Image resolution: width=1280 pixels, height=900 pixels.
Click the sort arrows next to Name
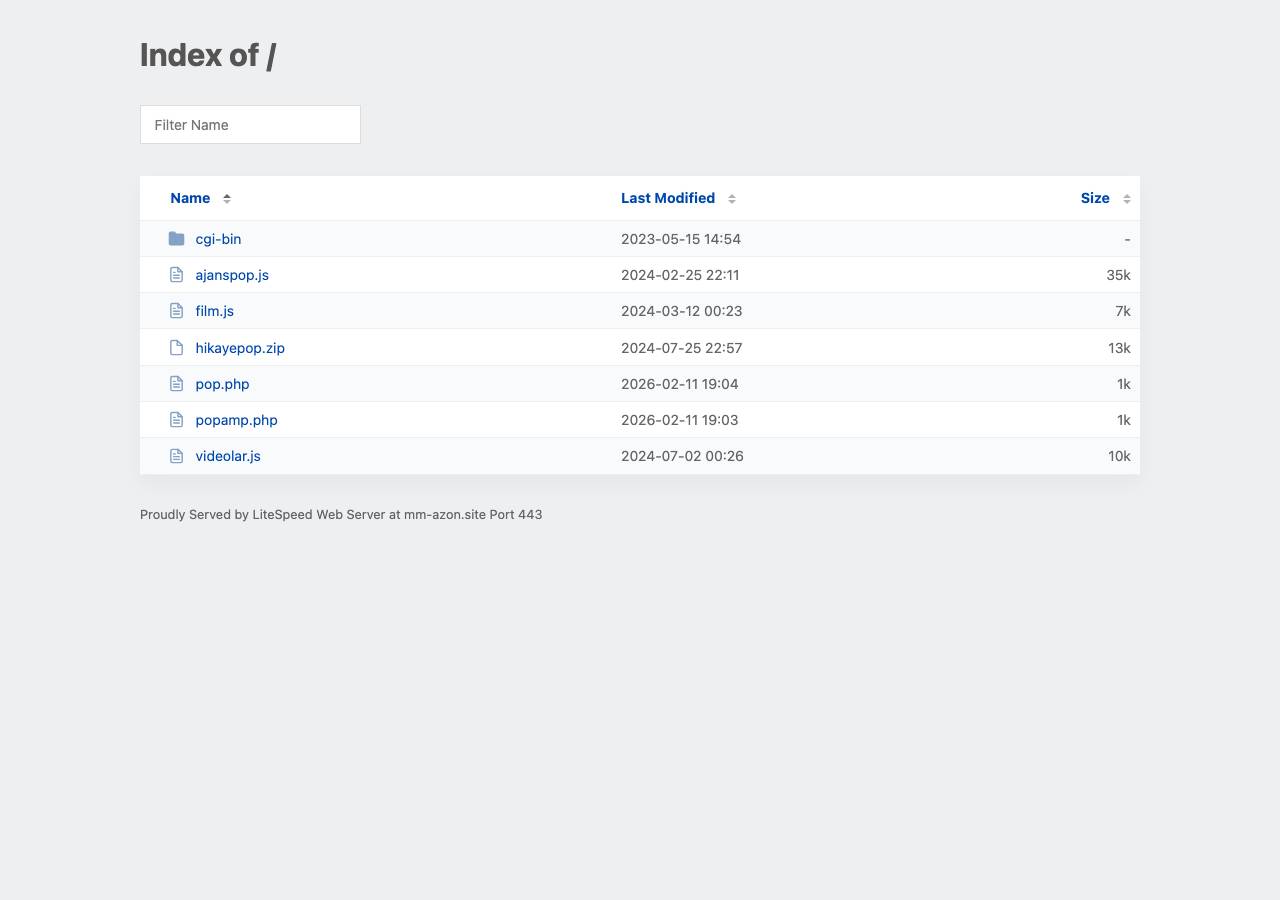(x=227, y=198)
